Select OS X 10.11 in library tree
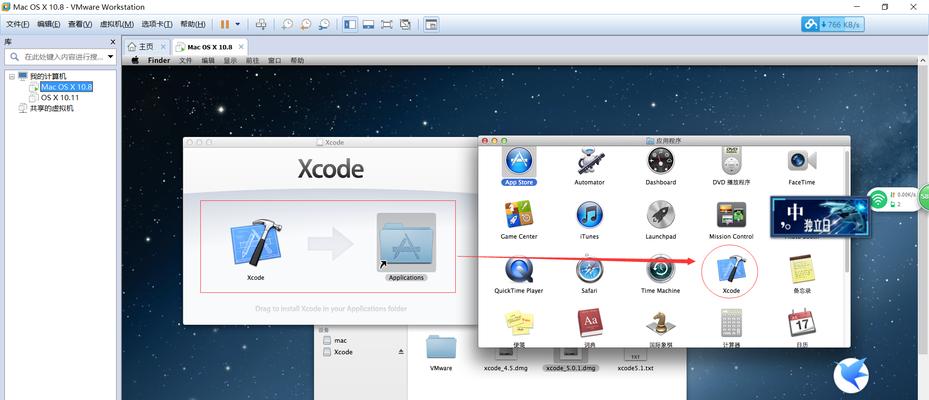Screen dimensions: 929x400 [59, 97]
